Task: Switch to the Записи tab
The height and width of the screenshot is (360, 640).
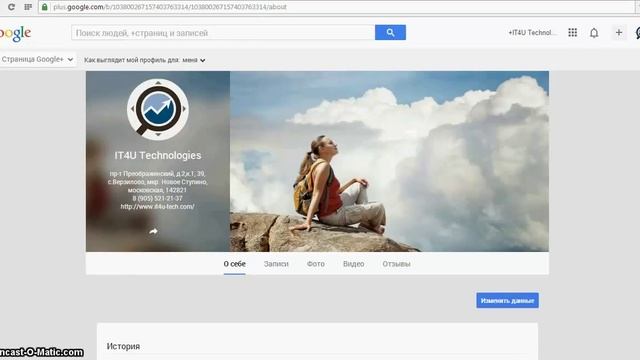Action: (x=276, y=264)
